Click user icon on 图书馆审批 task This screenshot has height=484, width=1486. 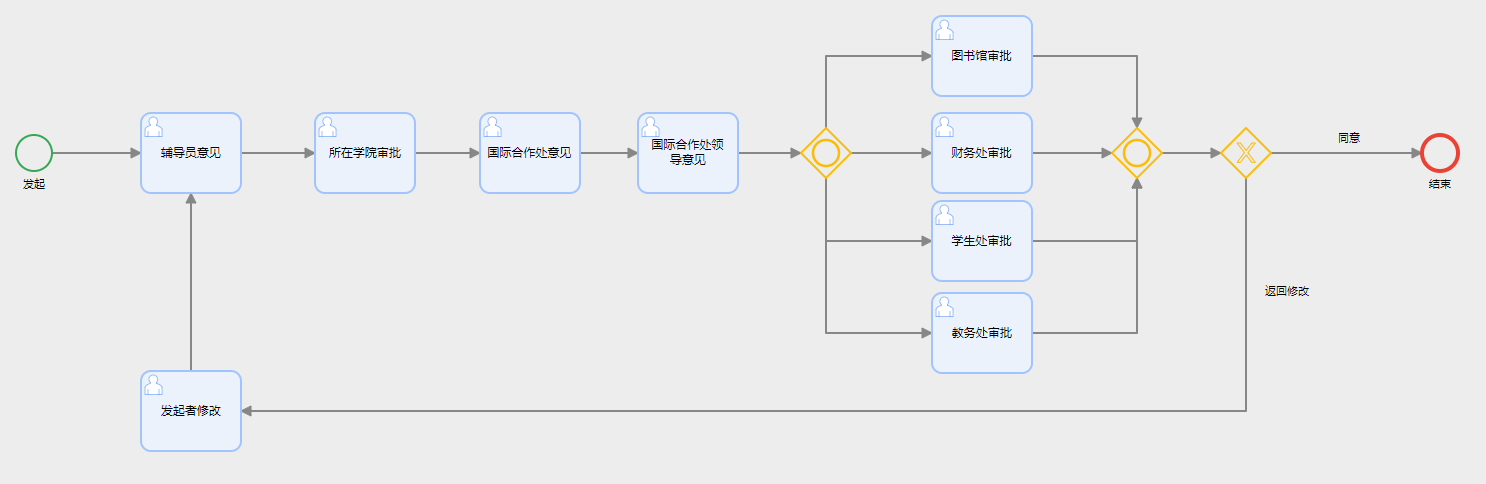click(945, 30)
